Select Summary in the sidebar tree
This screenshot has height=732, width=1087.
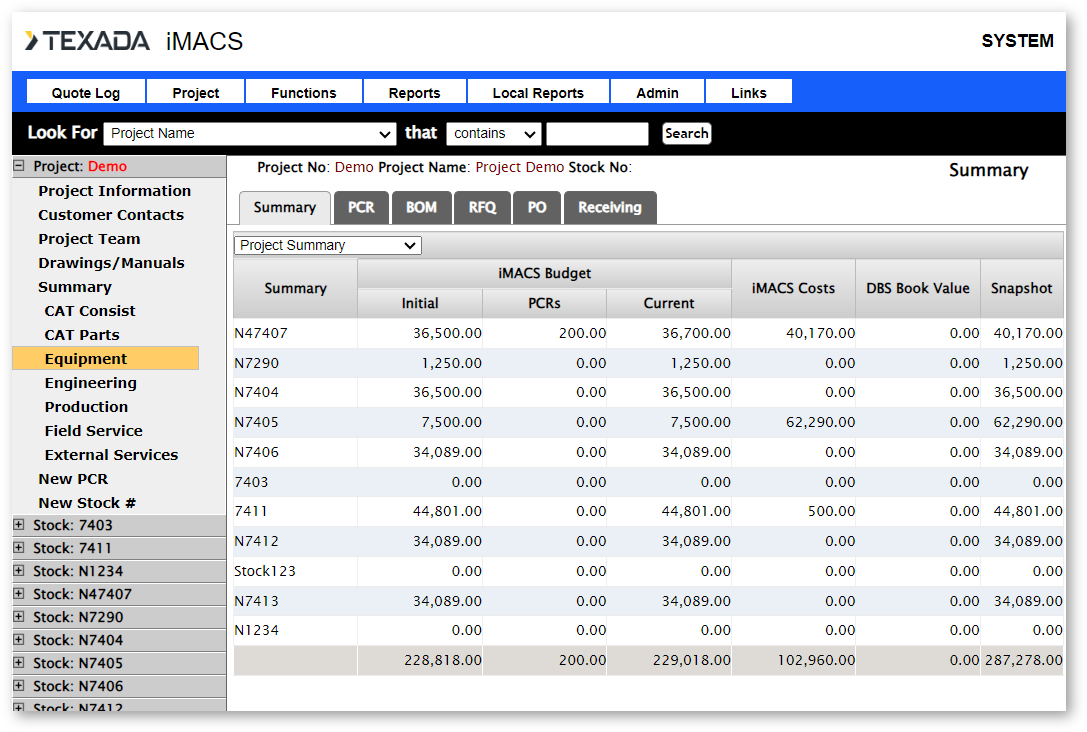[x=75, y=287]
